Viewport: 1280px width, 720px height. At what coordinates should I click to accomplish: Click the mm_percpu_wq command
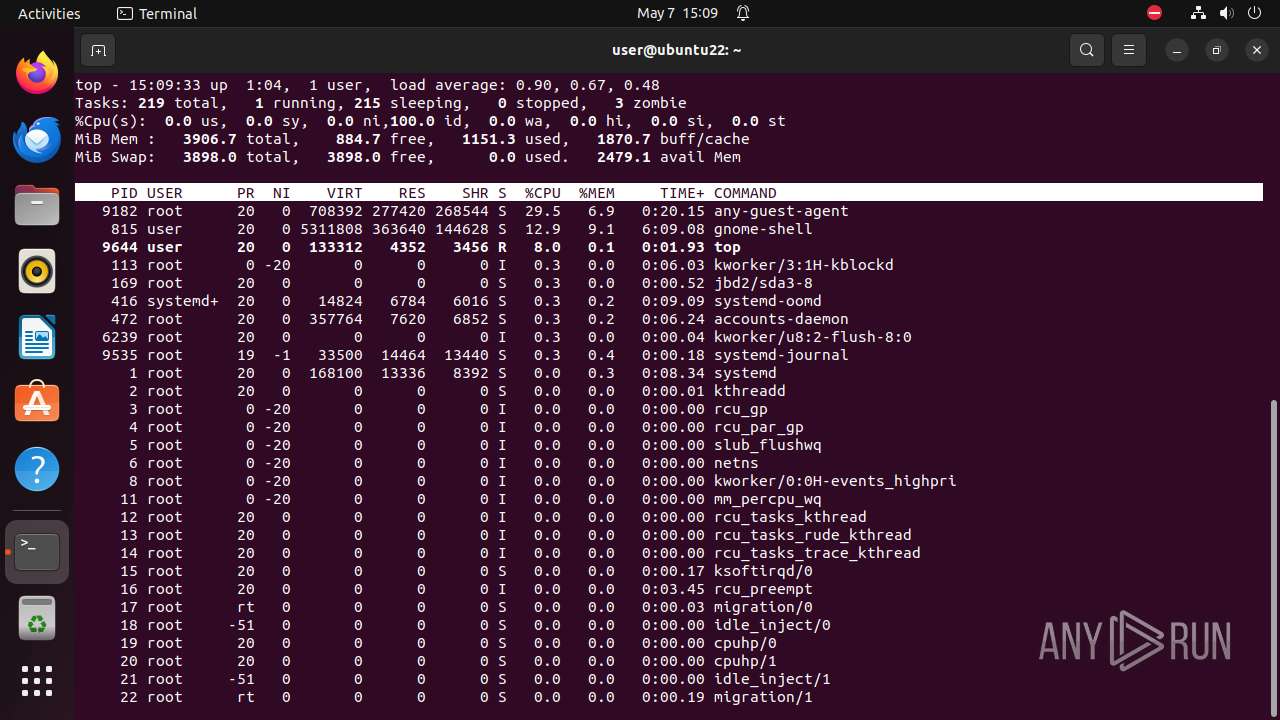(x=768, y=499)
